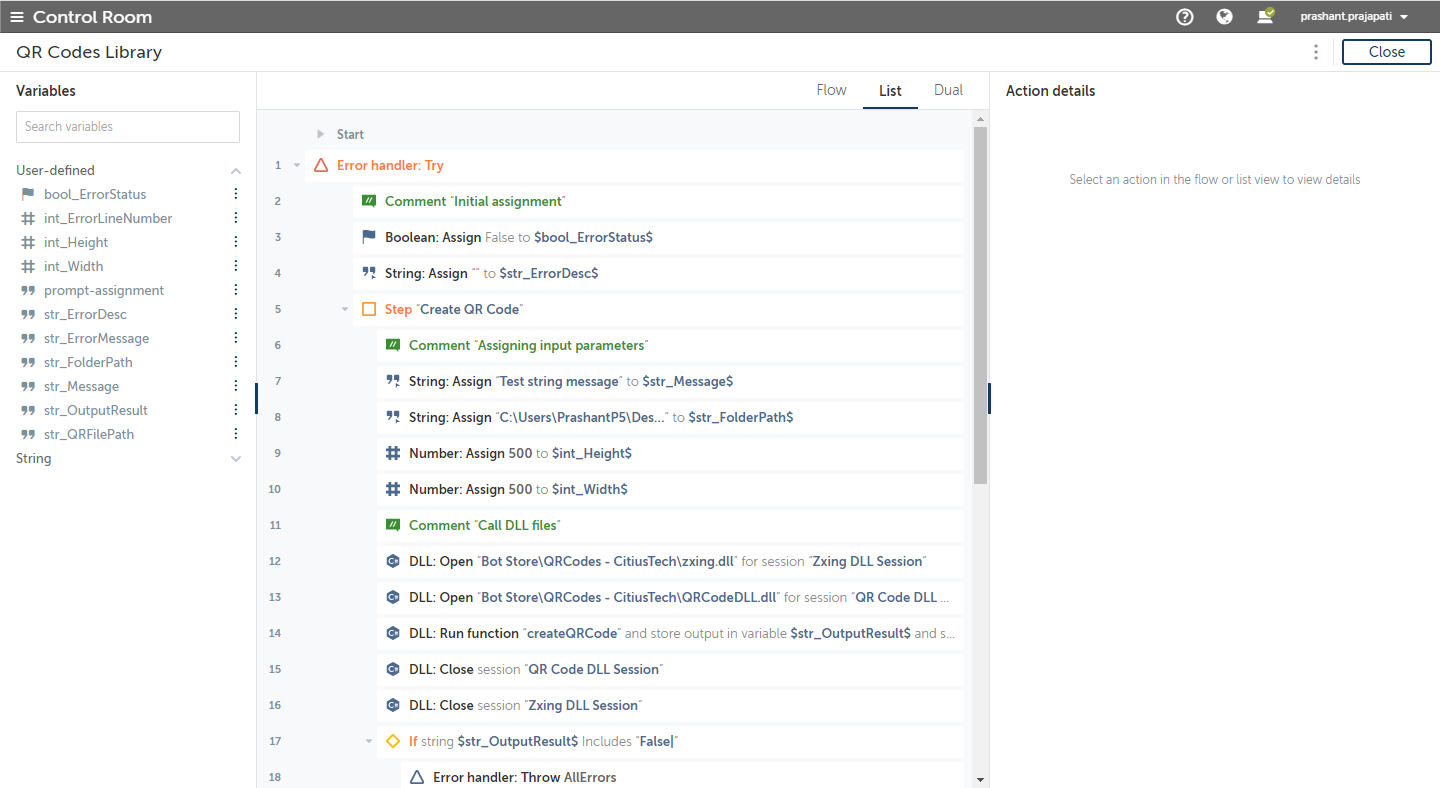Click the DLL icon on line 12
The image size is (1440, 788).
(394, 561)
